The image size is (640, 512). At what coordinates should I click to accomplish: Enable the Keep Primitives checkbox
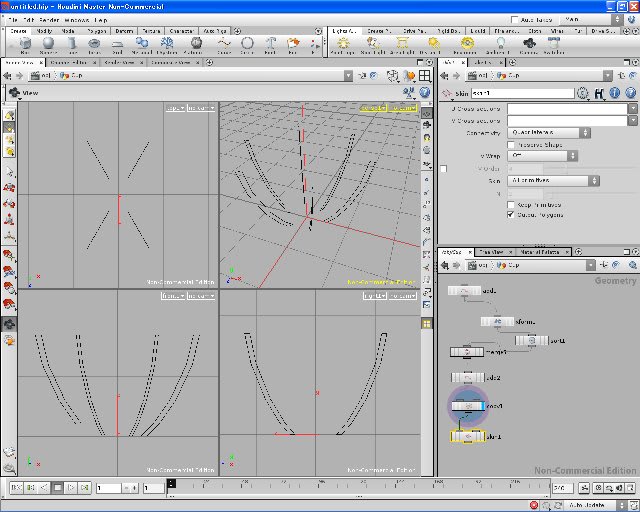coord(513,204)
